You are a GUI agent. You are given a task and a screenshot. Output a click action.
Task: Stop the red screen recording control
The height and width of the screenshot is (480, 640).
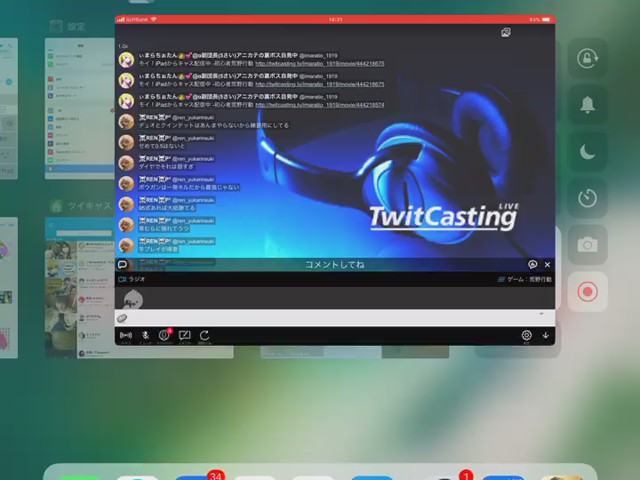[x=587, y=291]
